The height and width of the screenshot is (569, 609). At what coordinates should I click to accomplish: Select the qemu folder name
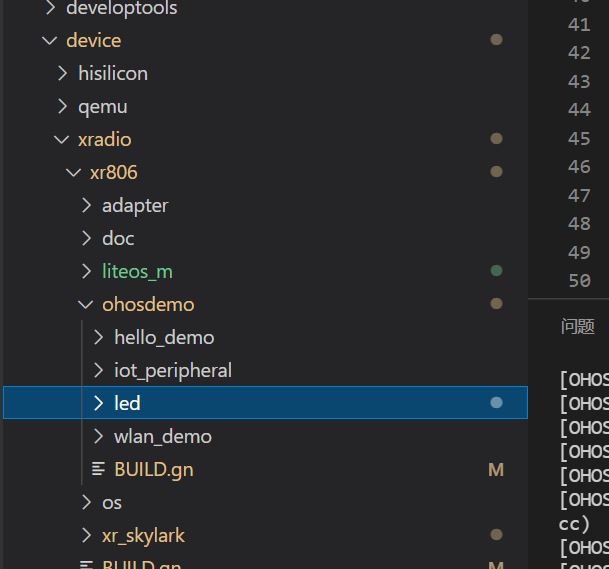point(103,107)
